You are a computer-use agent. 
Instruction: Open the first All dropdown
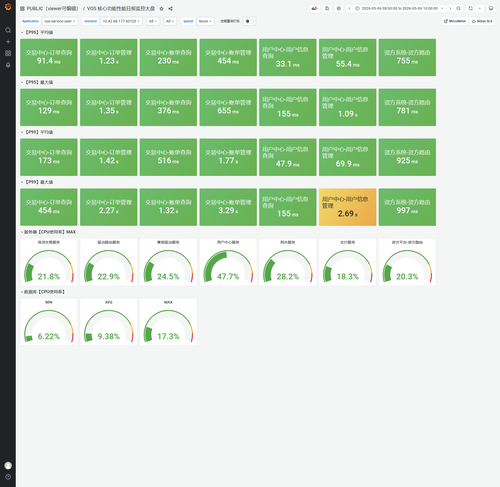tap(153, 21)
